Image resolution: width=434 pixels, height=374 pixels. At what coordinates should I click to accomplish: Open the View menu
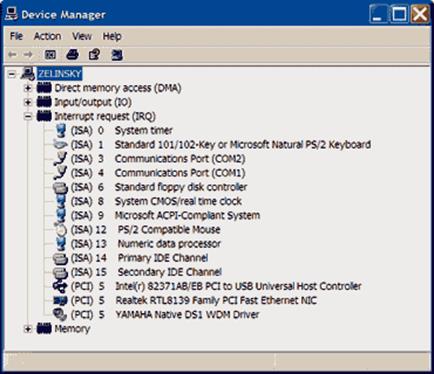[x=82, y=36]
